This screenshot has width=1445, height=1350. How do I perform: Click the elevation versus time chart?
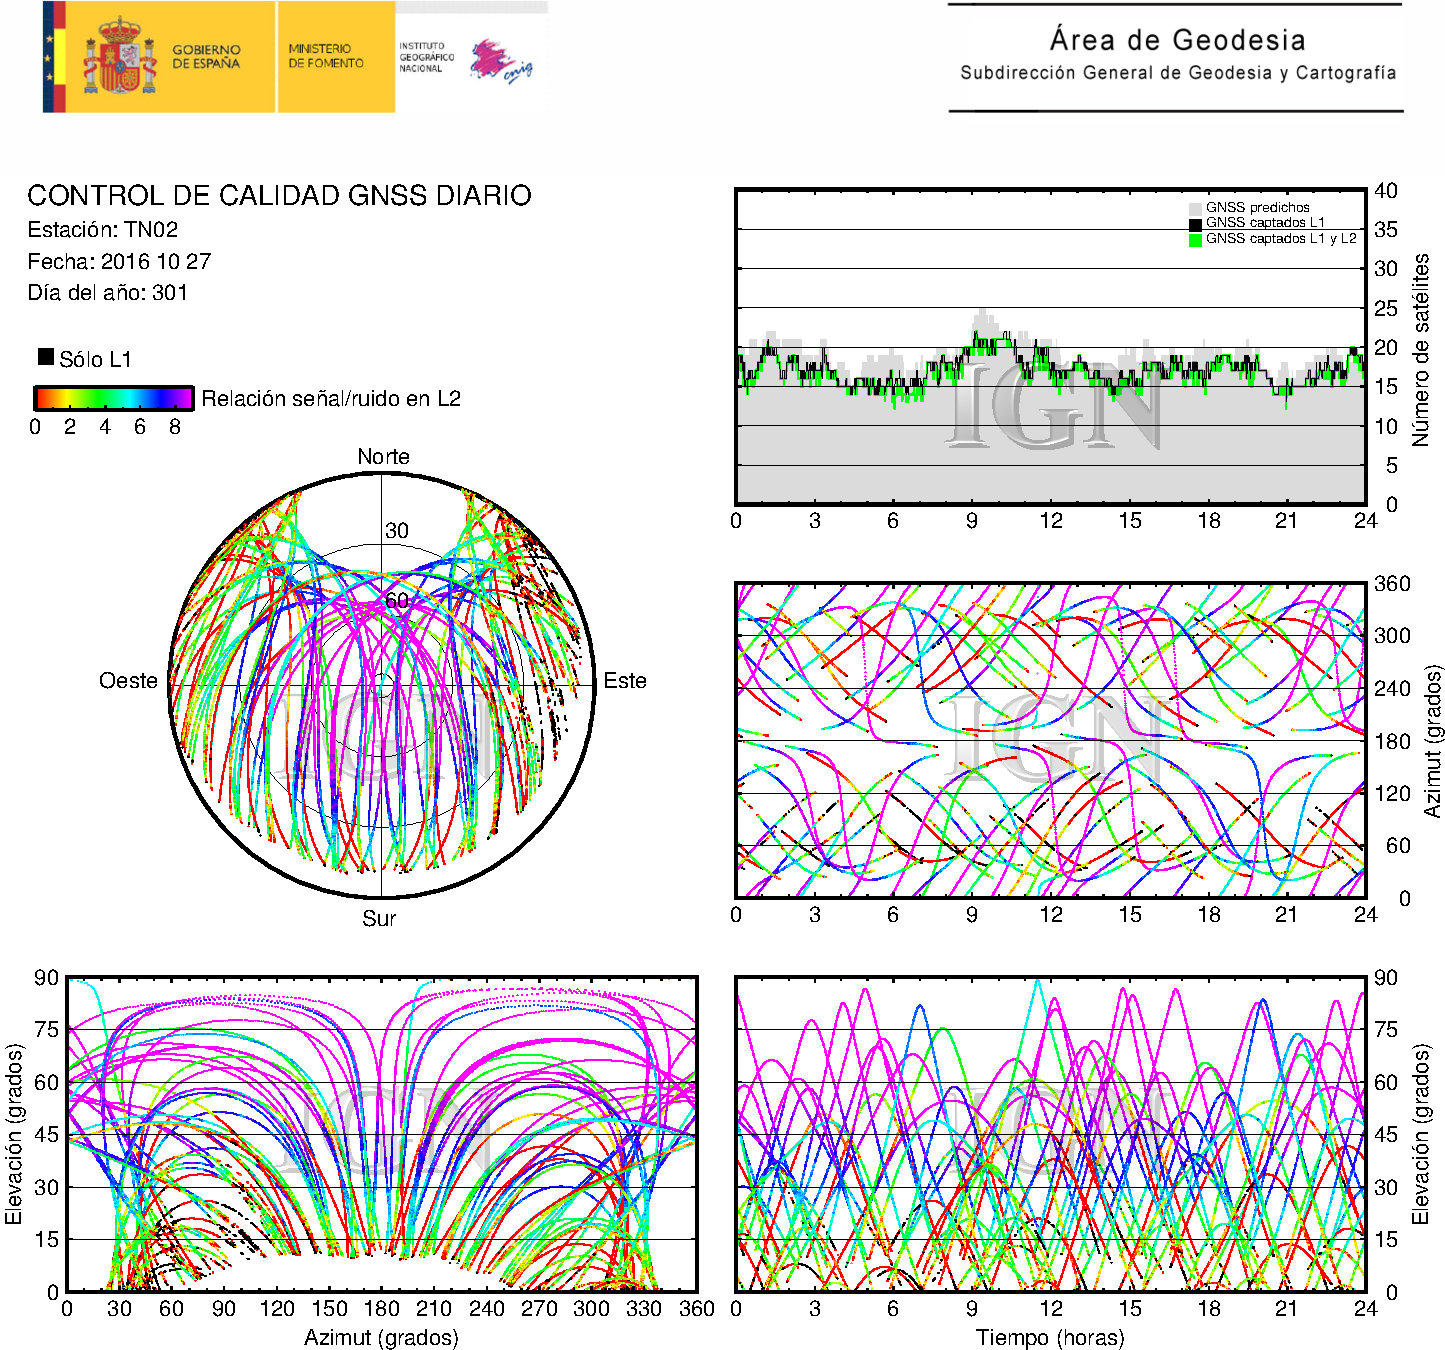pos(1051,1134)
